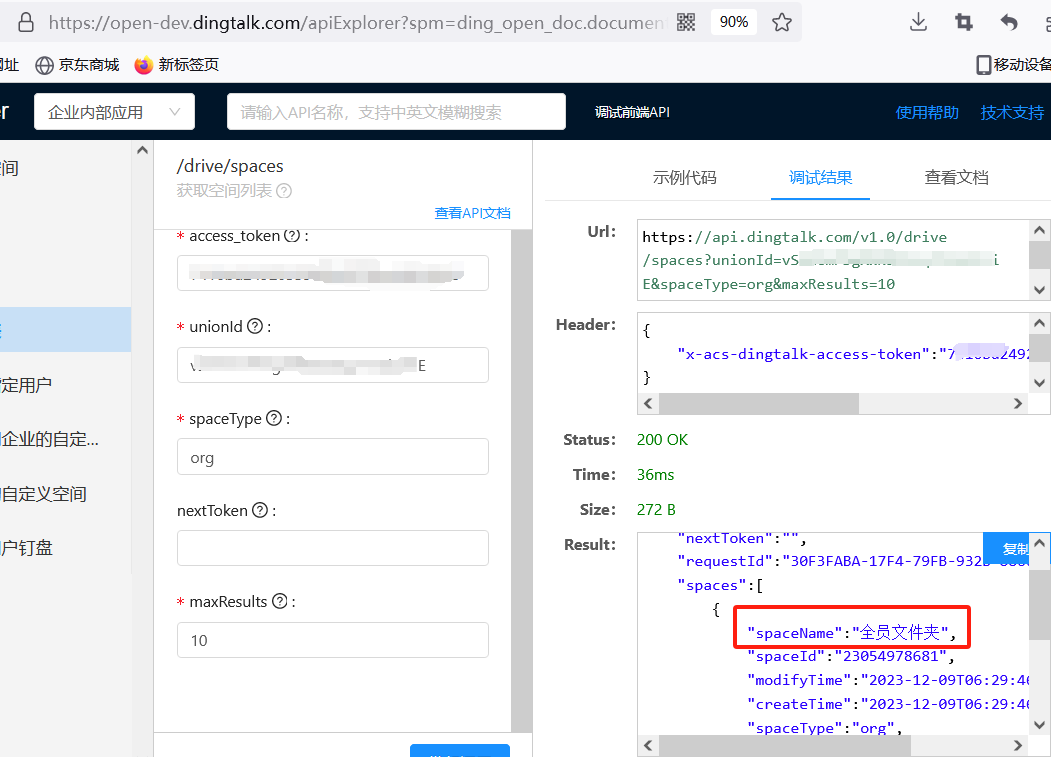Click help icon beside nextToken label
Viewport: 1051px width, 757px height.
click(x=259, y=510)
